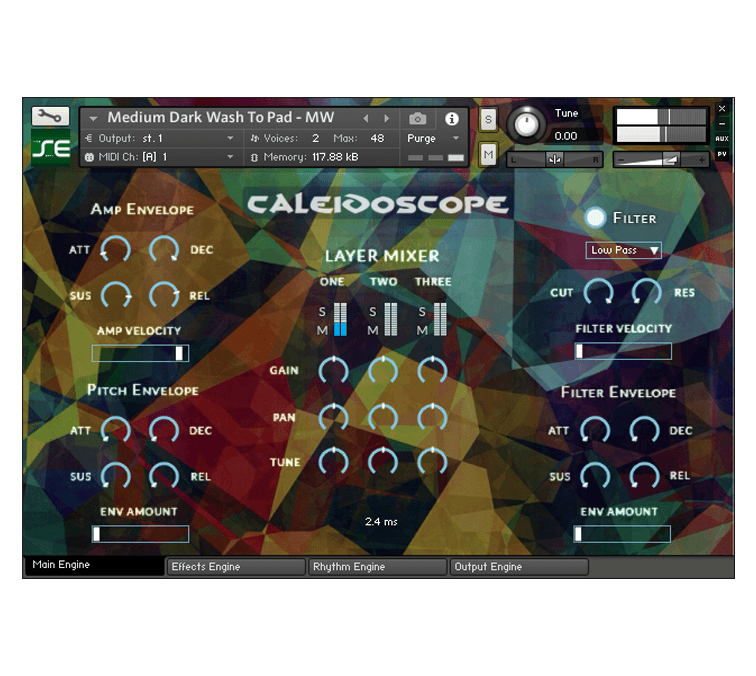Mute layer THREE
This screenshot has height=676, width=756.
(x=422, y=330)
